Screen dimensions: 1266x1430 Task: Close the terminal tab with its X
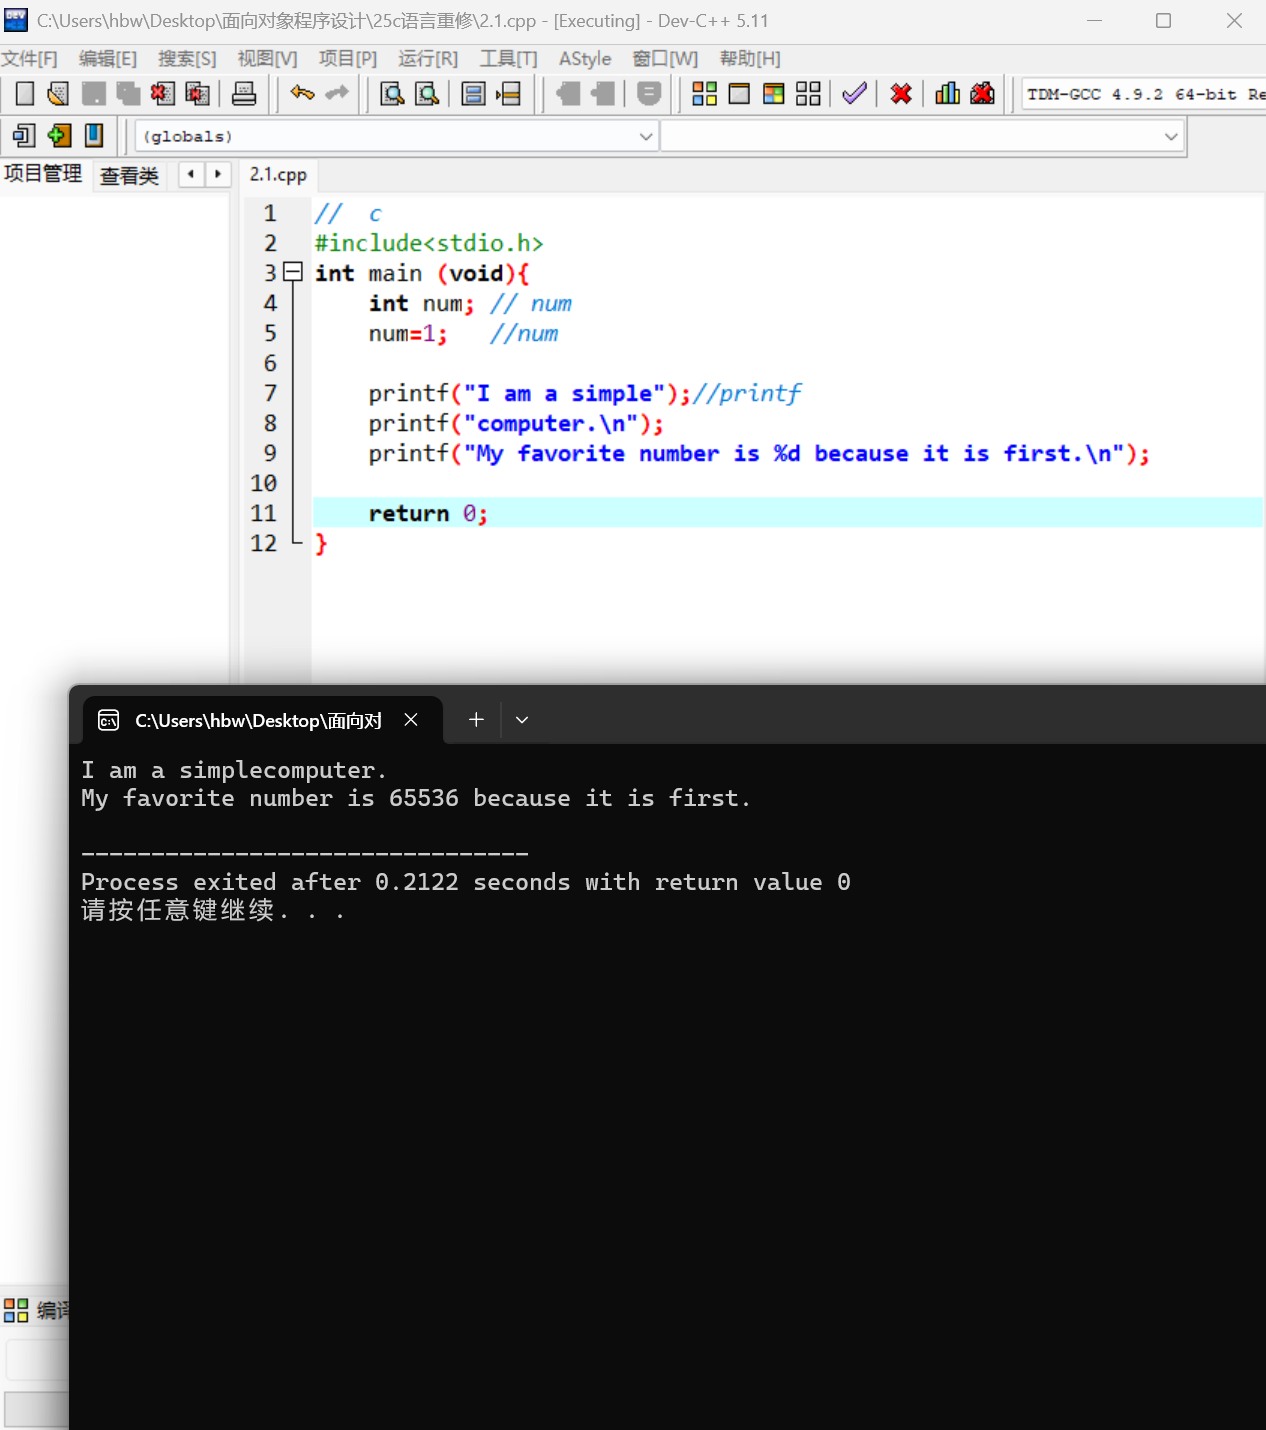(x=411, y=720)
